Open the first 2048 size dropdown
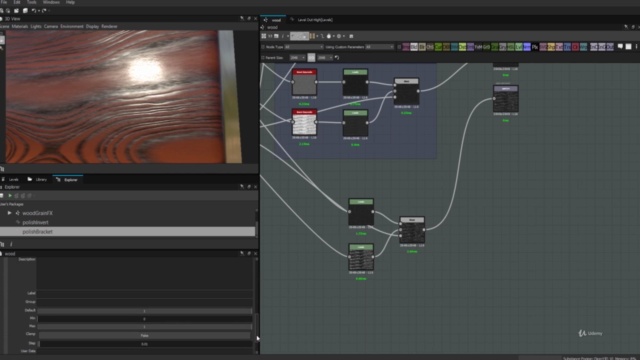The width and height of the screenshot is (640, 360). click(297, 58)
